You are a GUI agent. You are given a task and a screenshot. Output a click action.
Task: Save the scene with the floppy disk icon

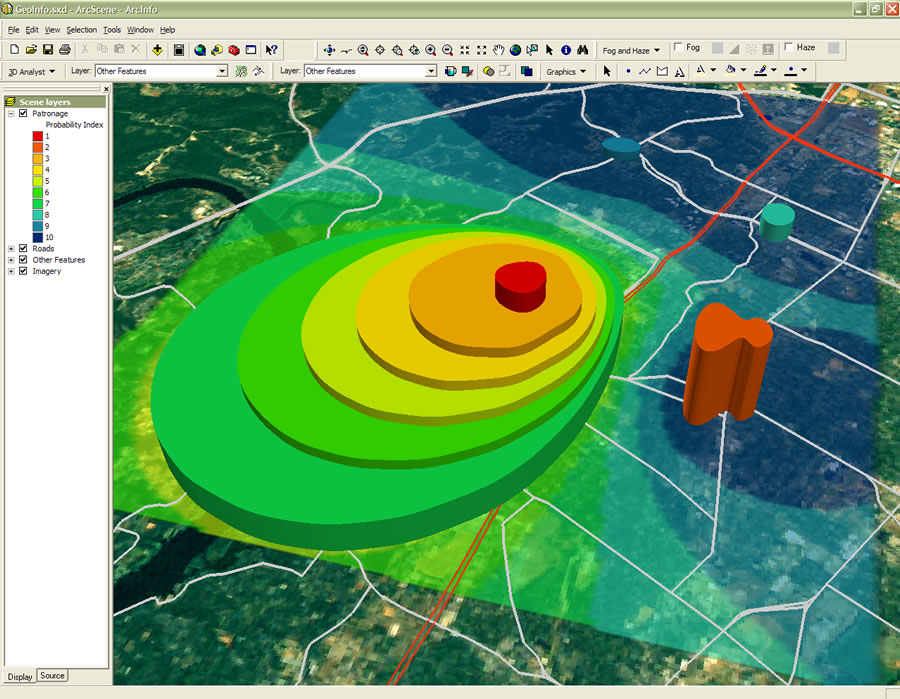(48, 50)
